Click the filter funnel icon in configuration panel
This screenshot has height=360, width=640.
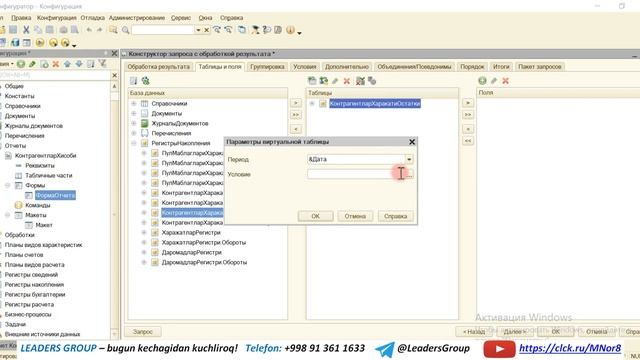click(x=102, y=64)
